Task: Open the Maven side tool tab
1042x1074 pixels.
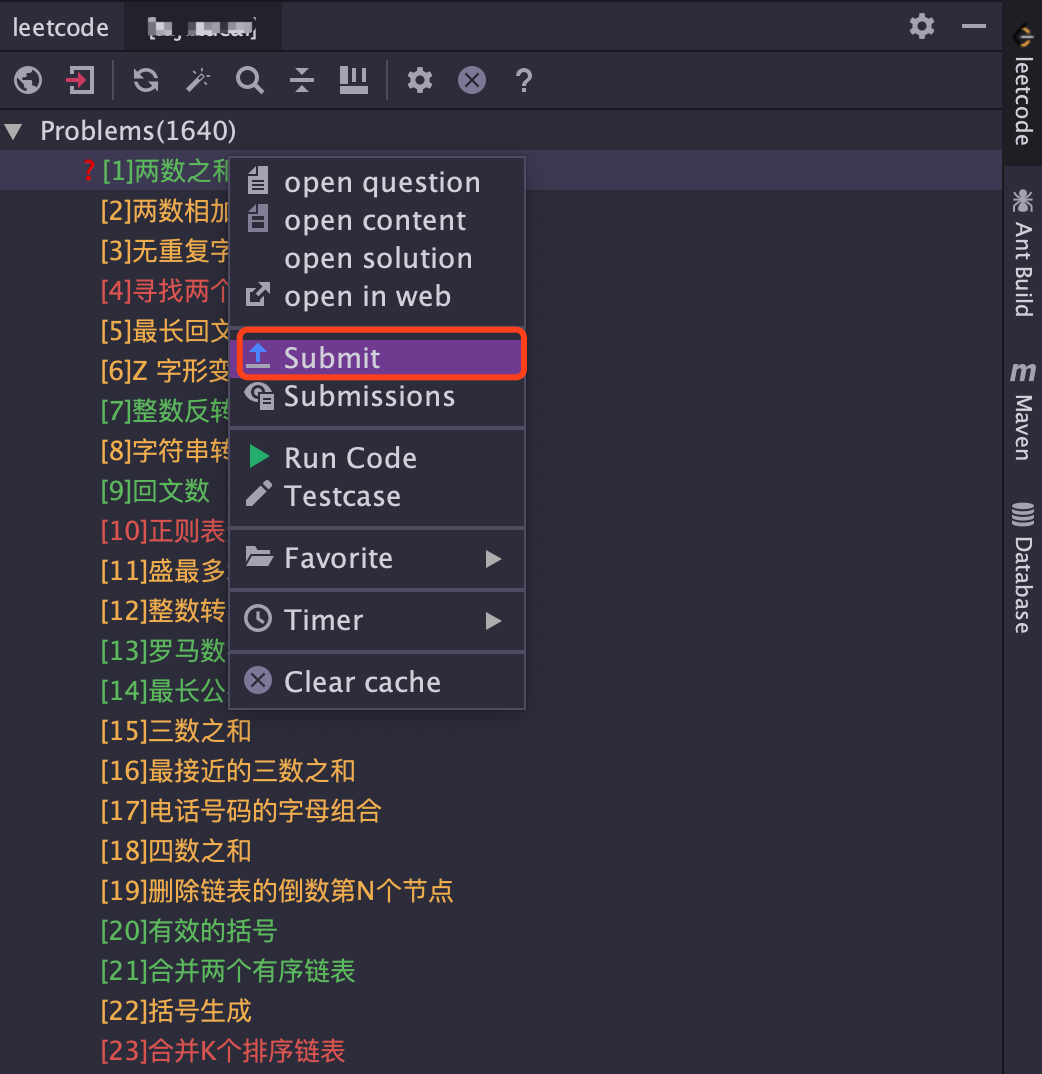Action: [1022, 412]
